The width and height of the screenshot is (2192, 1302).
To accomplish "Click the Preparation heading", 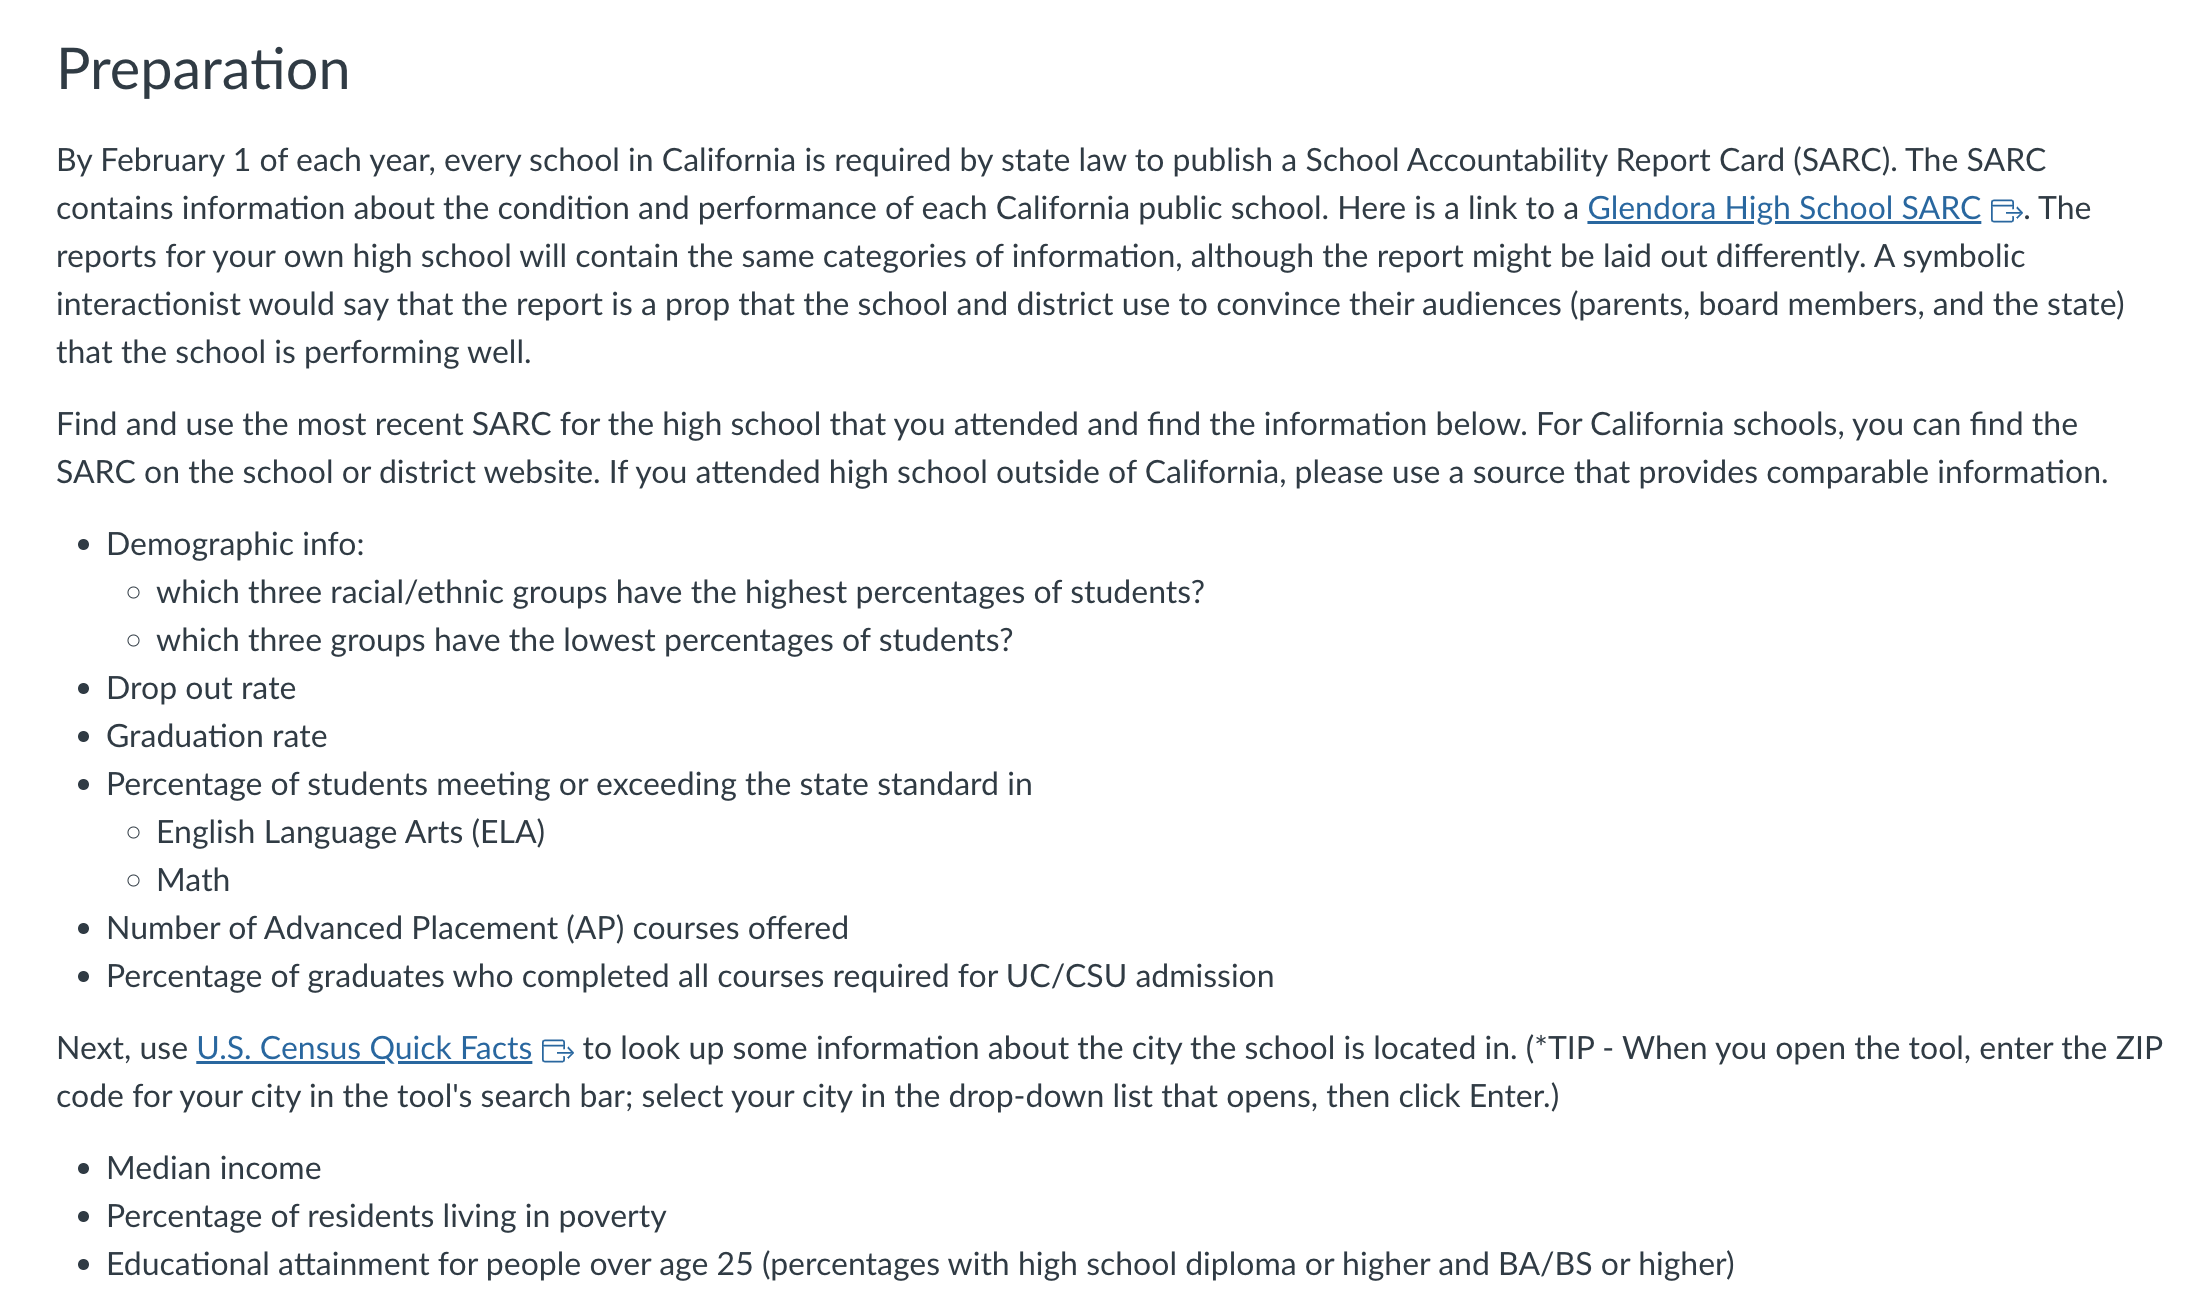I will click(203, 70).
